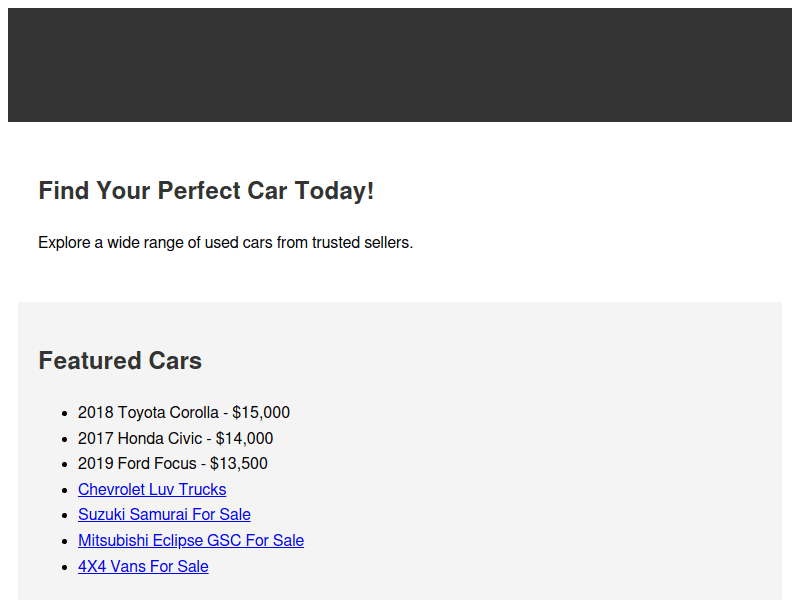Click the dark header banner
800x600 pixels.
[x=400, y=65]
